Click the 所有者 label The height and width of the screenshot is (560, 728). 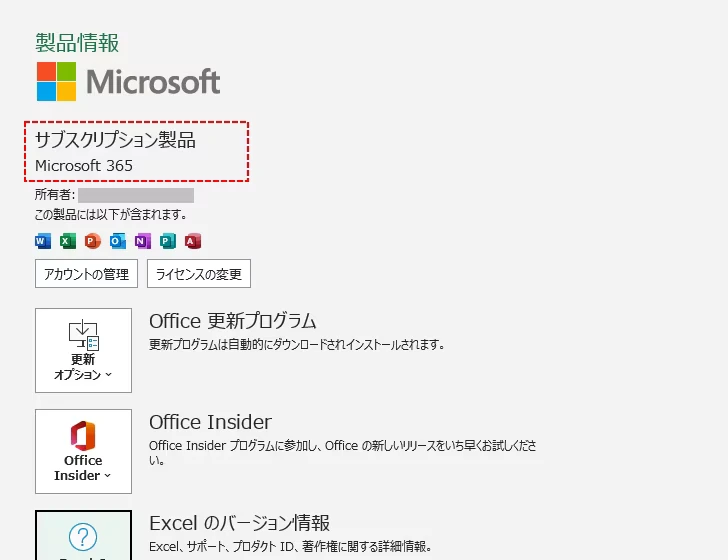[55, 195]
